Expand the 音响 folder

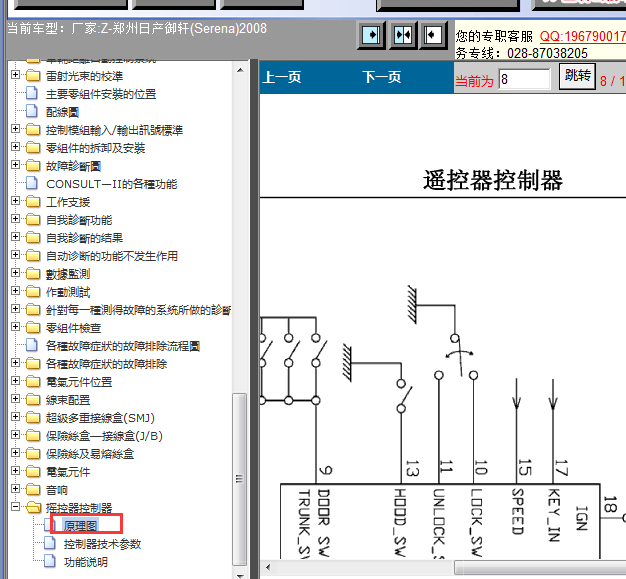click(x=16, y=488)
